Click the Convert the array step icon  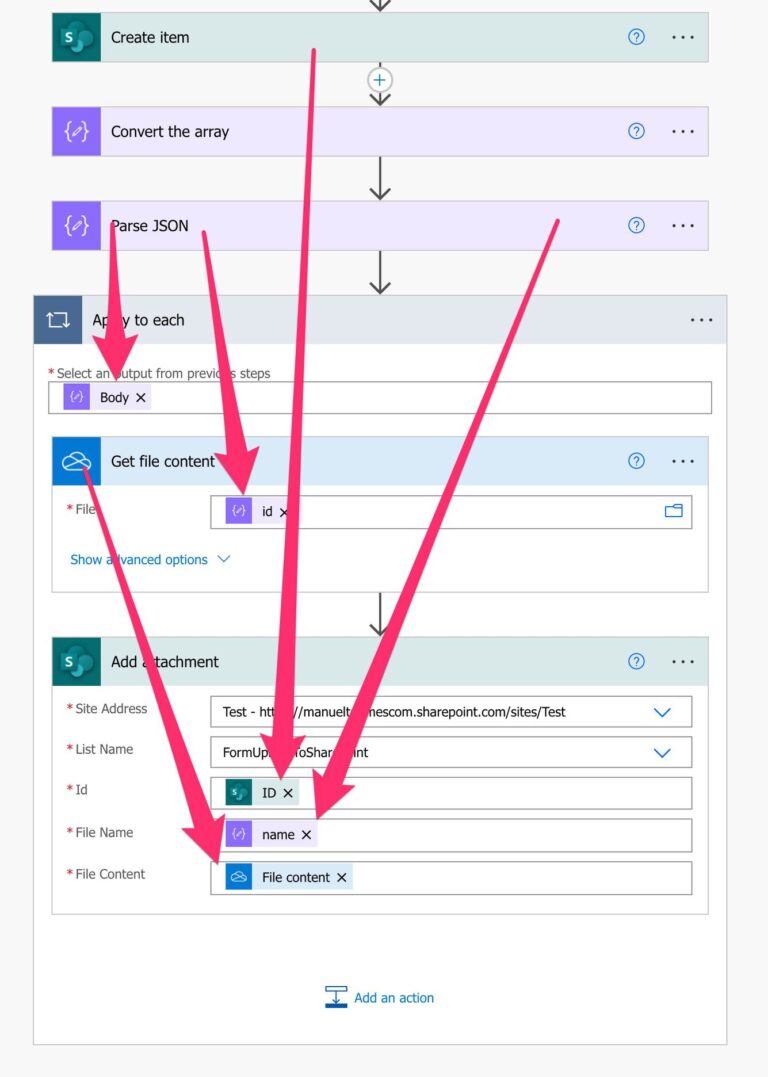[76, 130]
